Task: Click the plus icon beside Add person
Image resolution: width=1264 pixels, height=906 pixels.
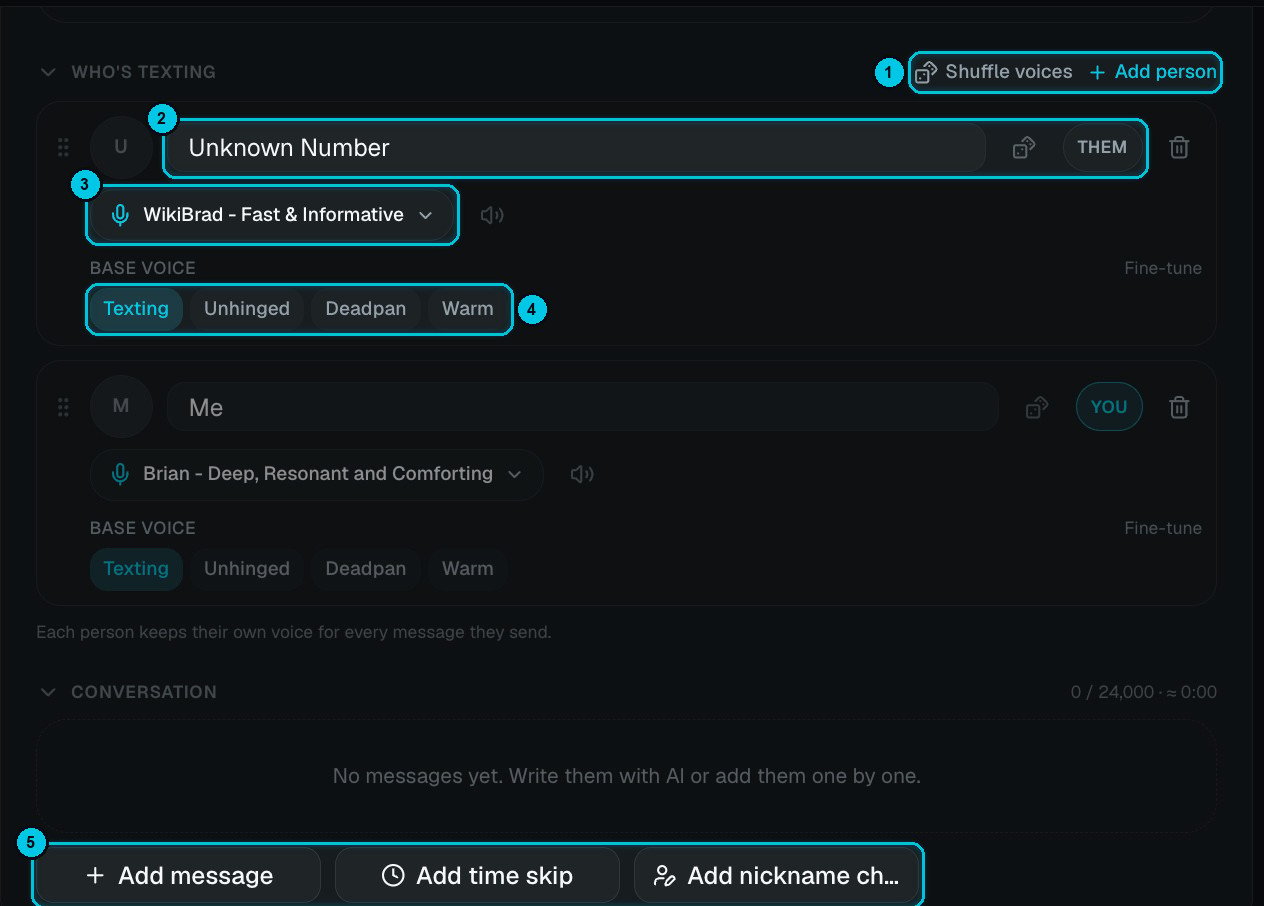Action: [1097, 72]
